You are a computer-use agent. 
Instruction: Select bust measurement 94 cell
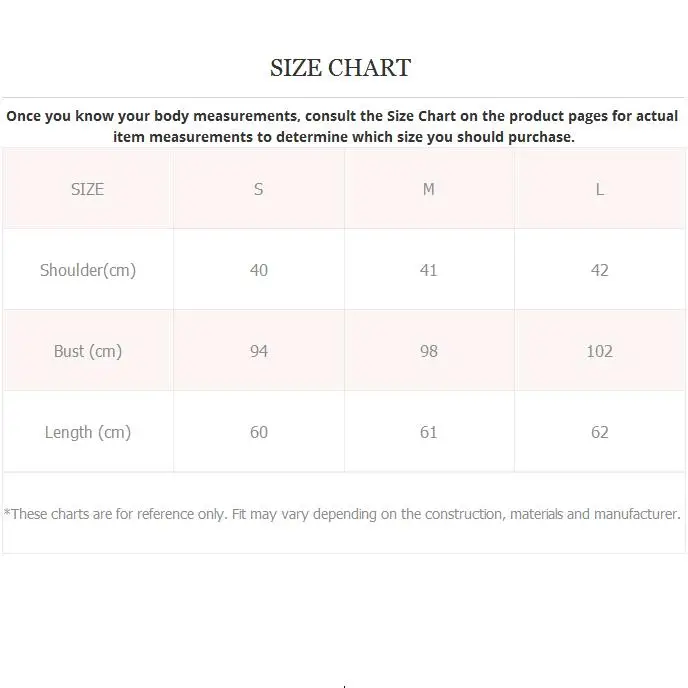258,351
